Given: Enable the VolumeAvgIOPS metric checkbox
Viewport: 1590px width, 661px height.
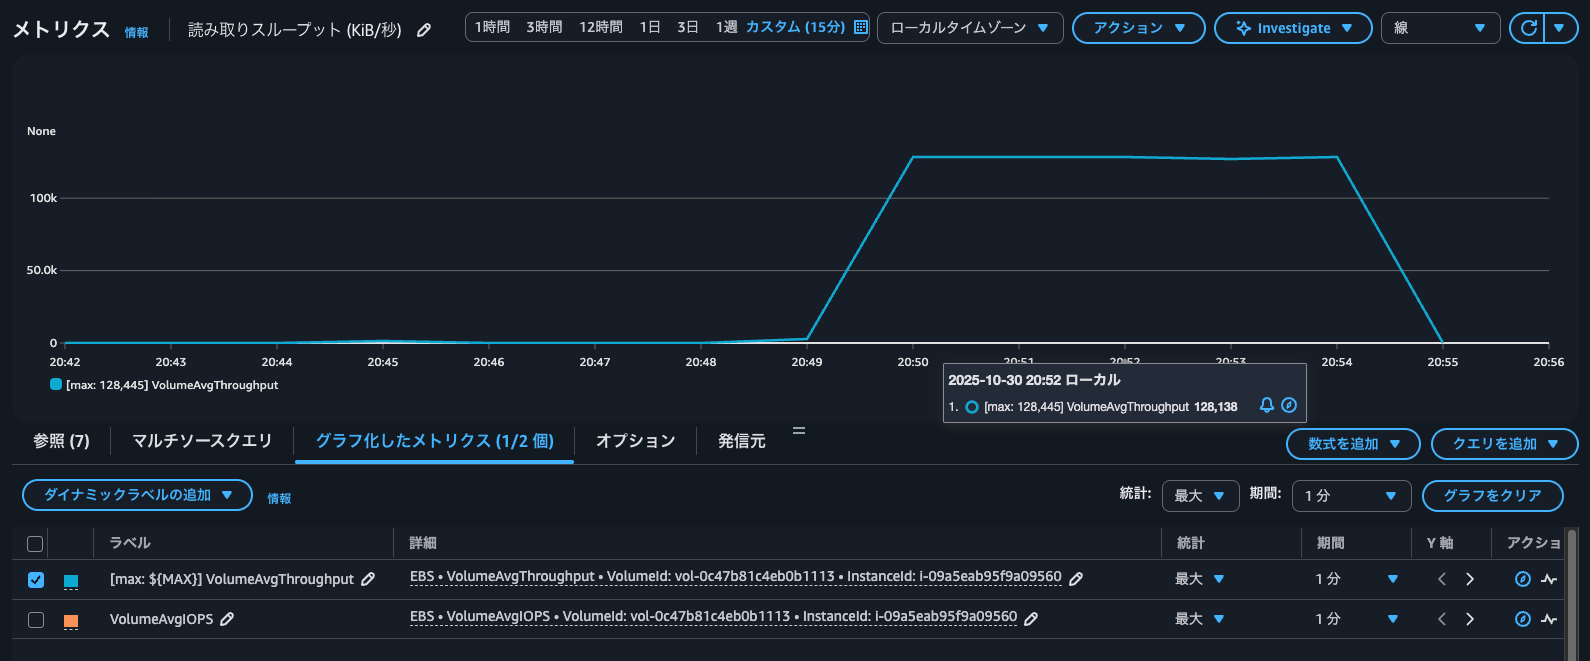Looking at the screenshot, I should (36, 620).
